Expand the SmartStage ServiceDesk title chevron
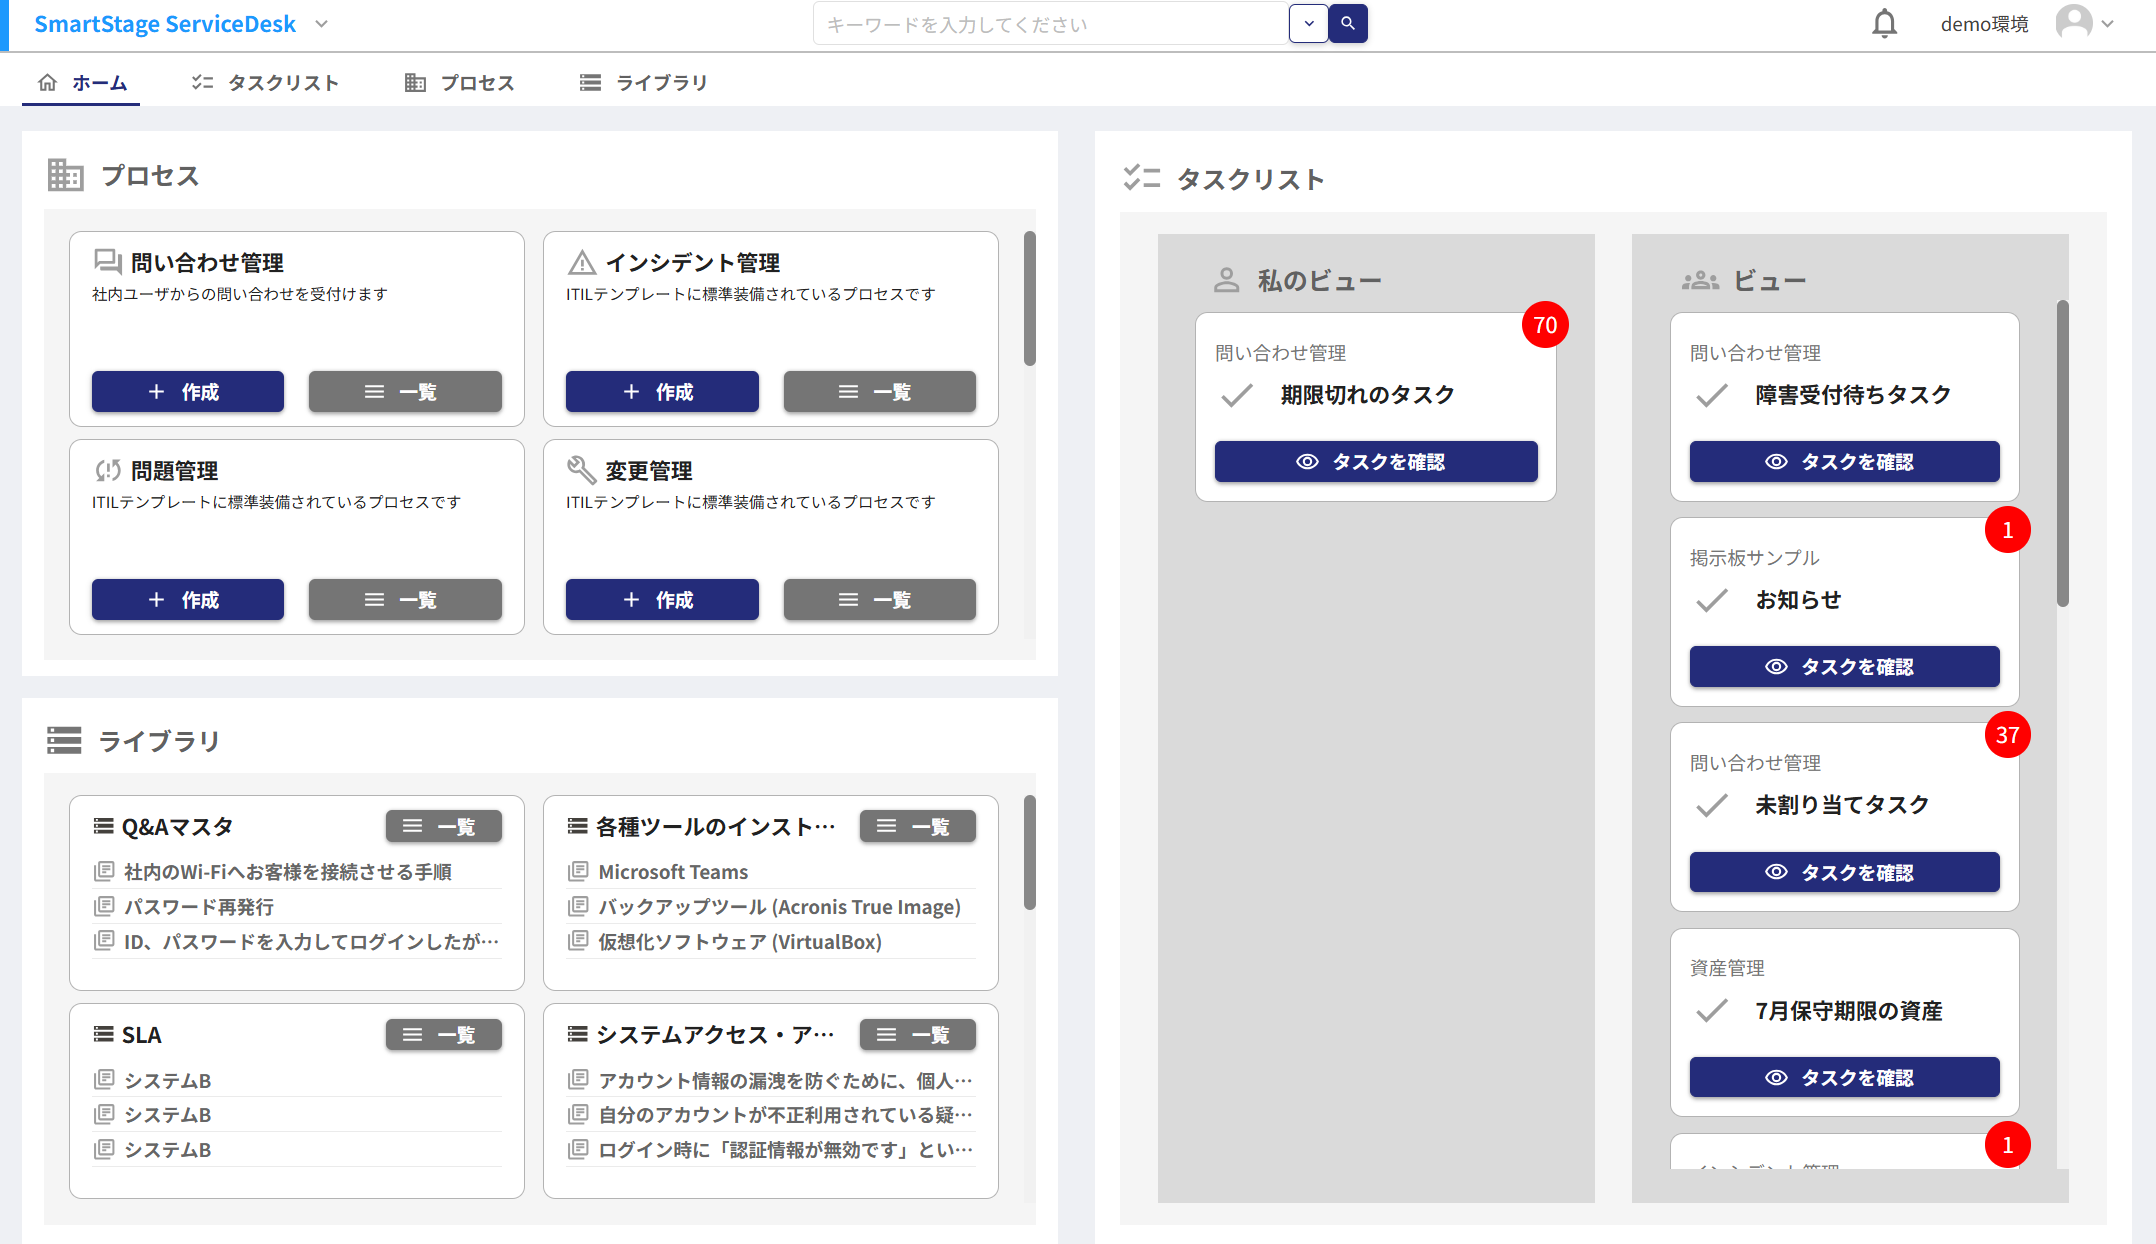Image resolution: width=2156 pixels, height=1244 pixels. click(x=321, y=23)
